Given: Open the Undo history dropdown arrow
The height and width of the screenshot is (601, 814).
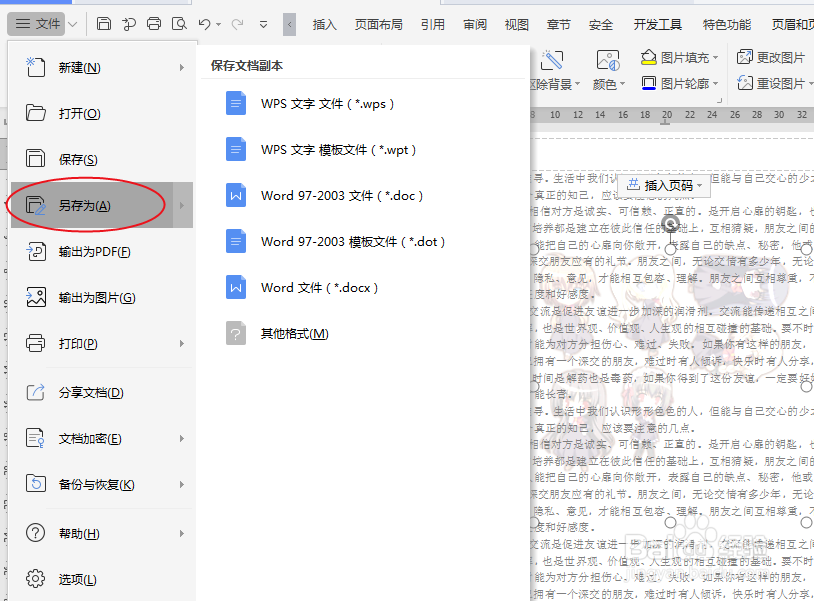Looking at the screenshot, I should [219, 24].
